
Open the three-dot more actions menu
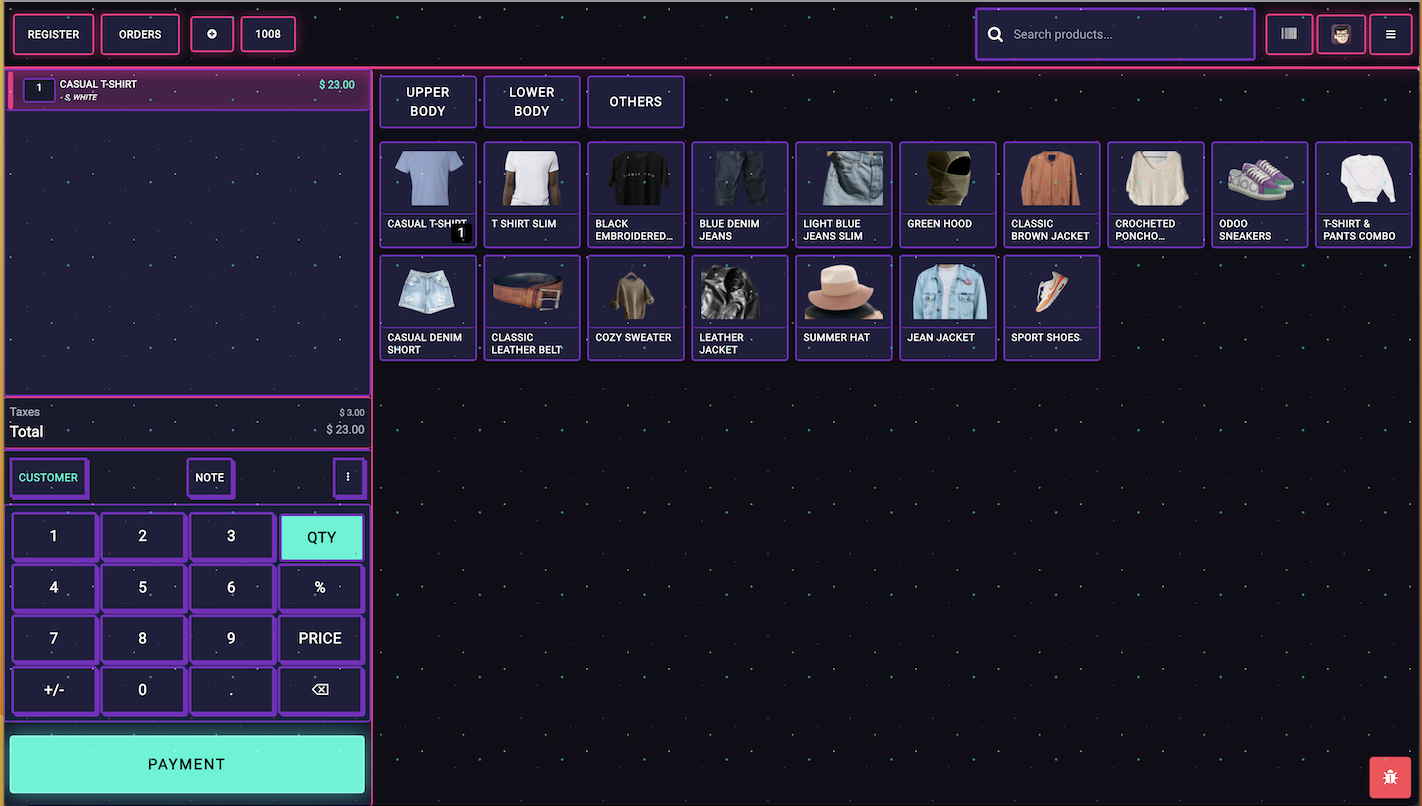[x=348, y=477]
